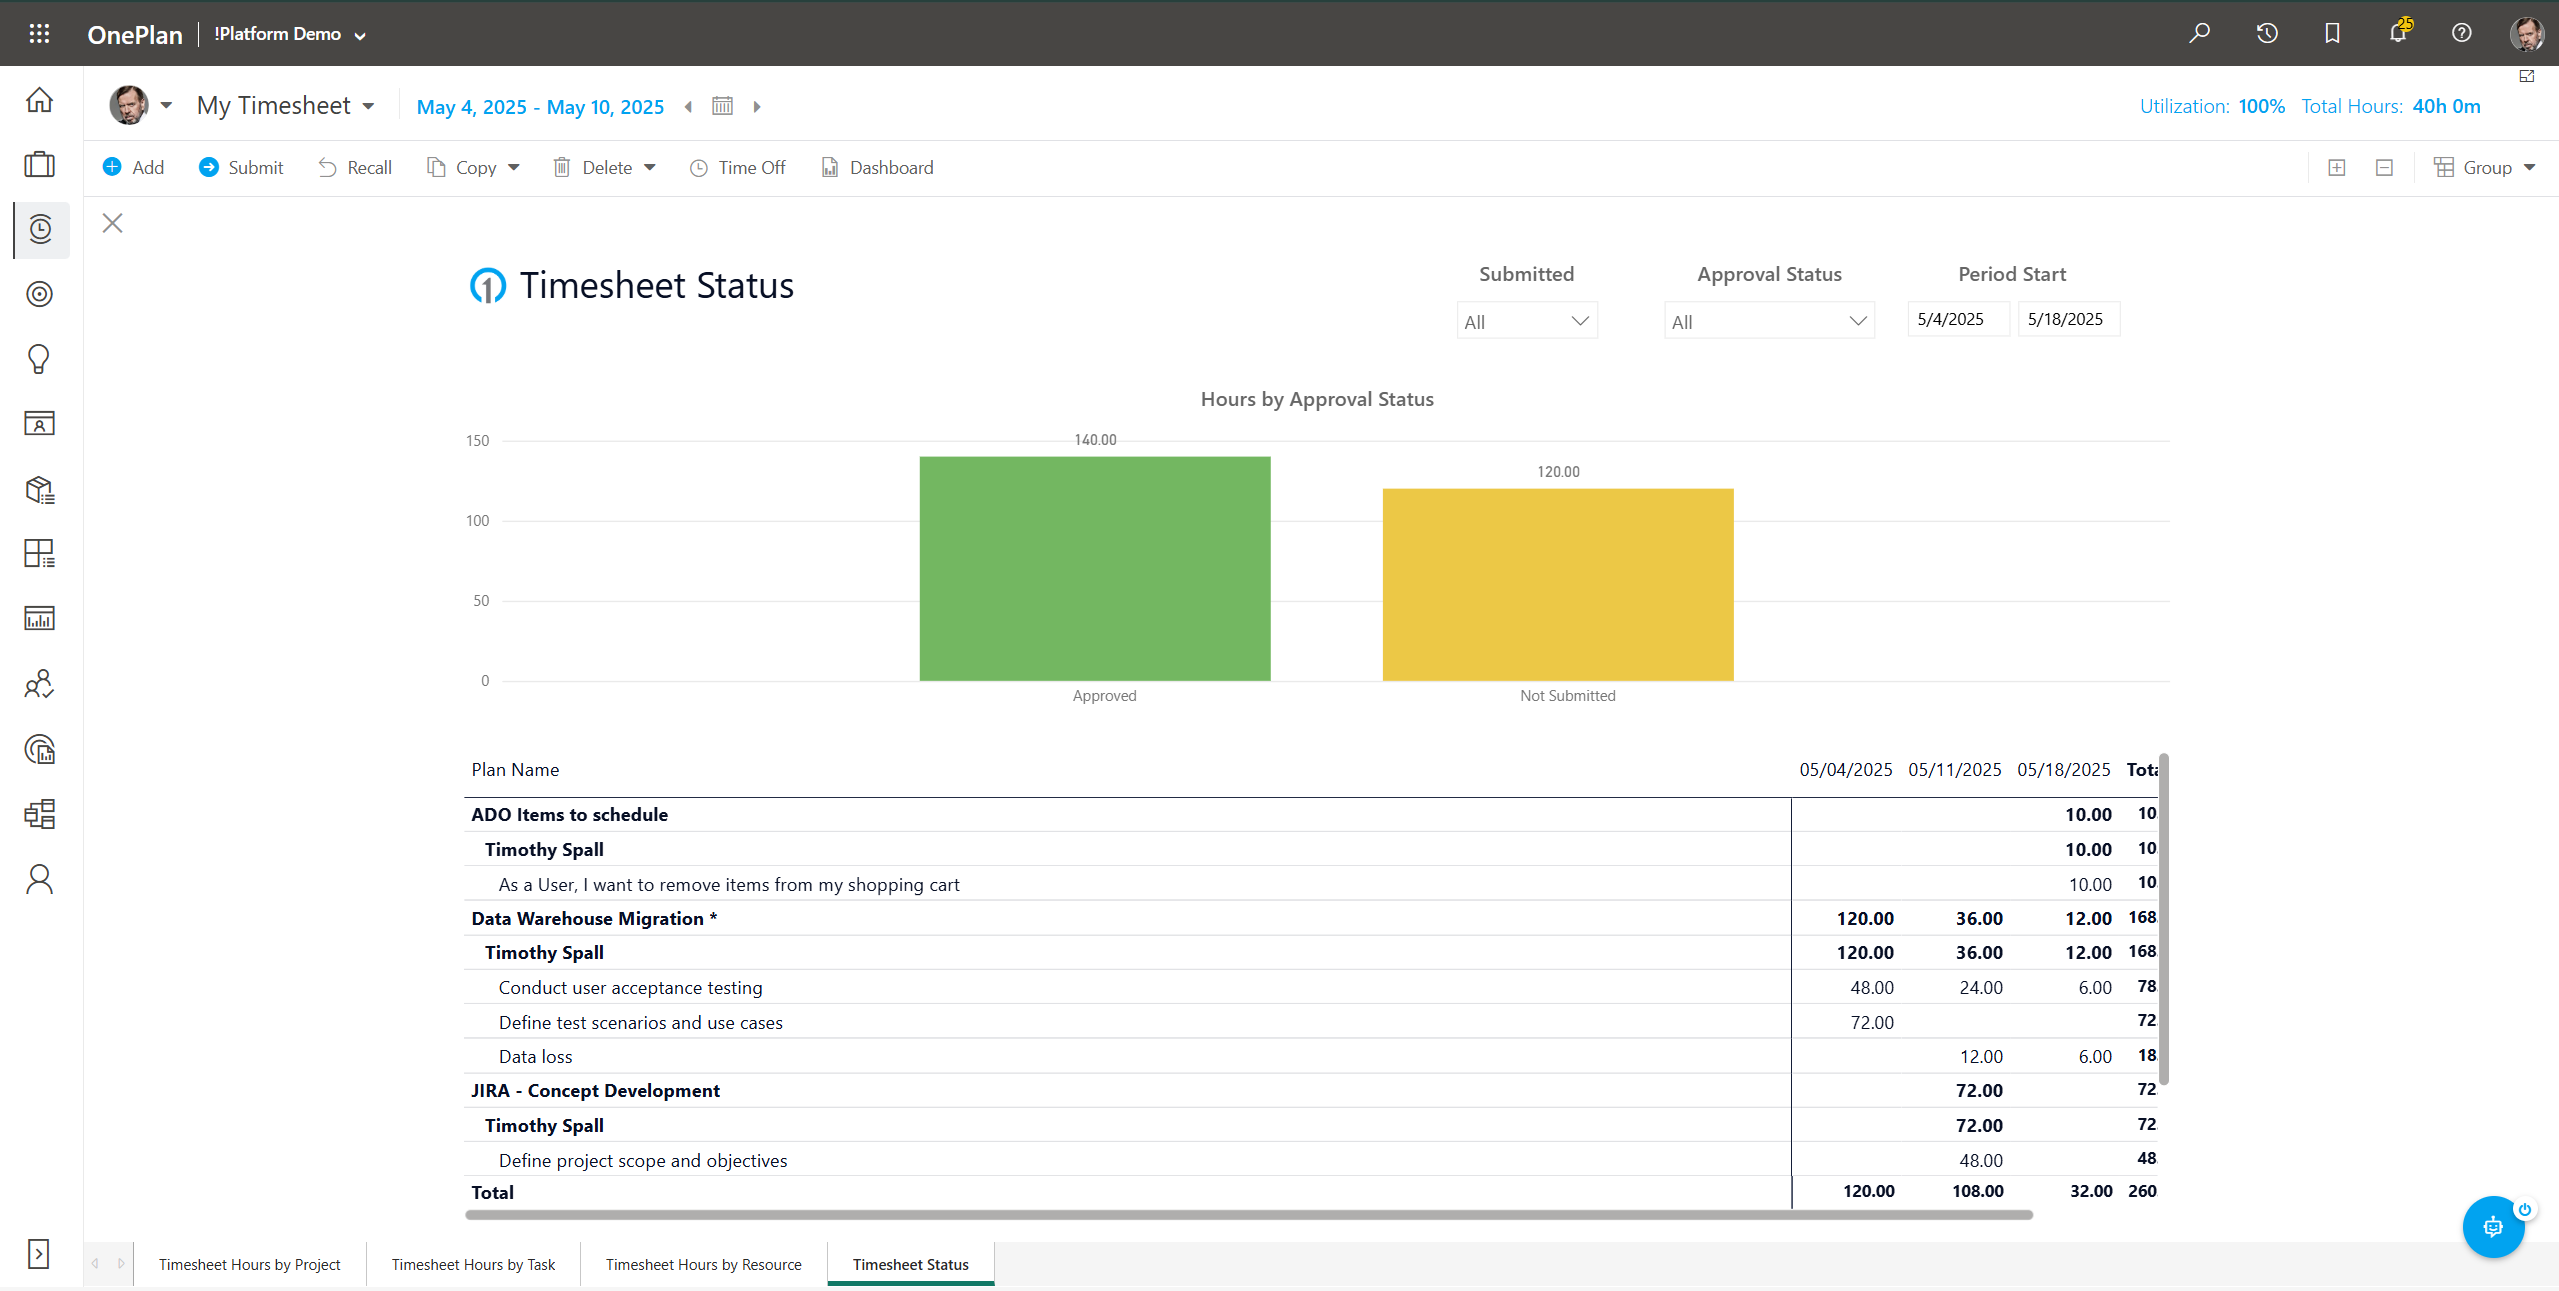Open the Home sidebar icon

click(x=39, y=100)
